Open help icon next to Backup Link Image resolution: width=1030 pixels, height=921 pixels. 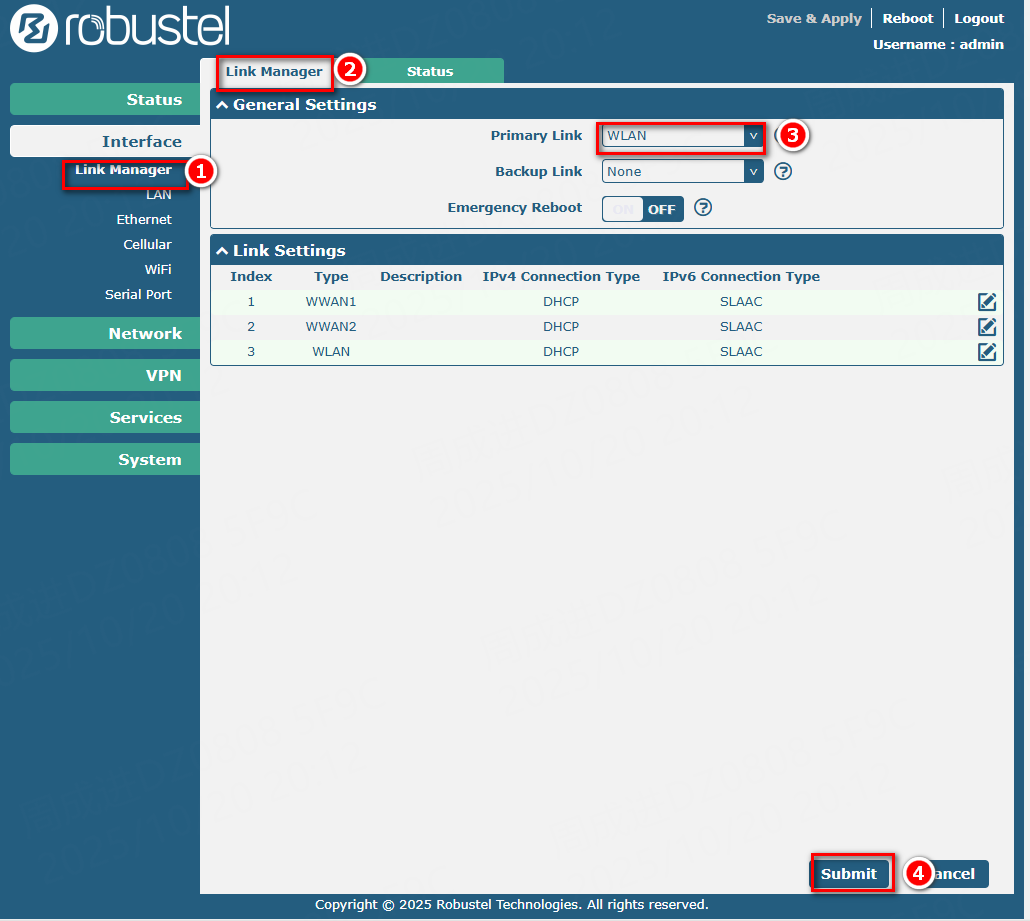point(783,171)
